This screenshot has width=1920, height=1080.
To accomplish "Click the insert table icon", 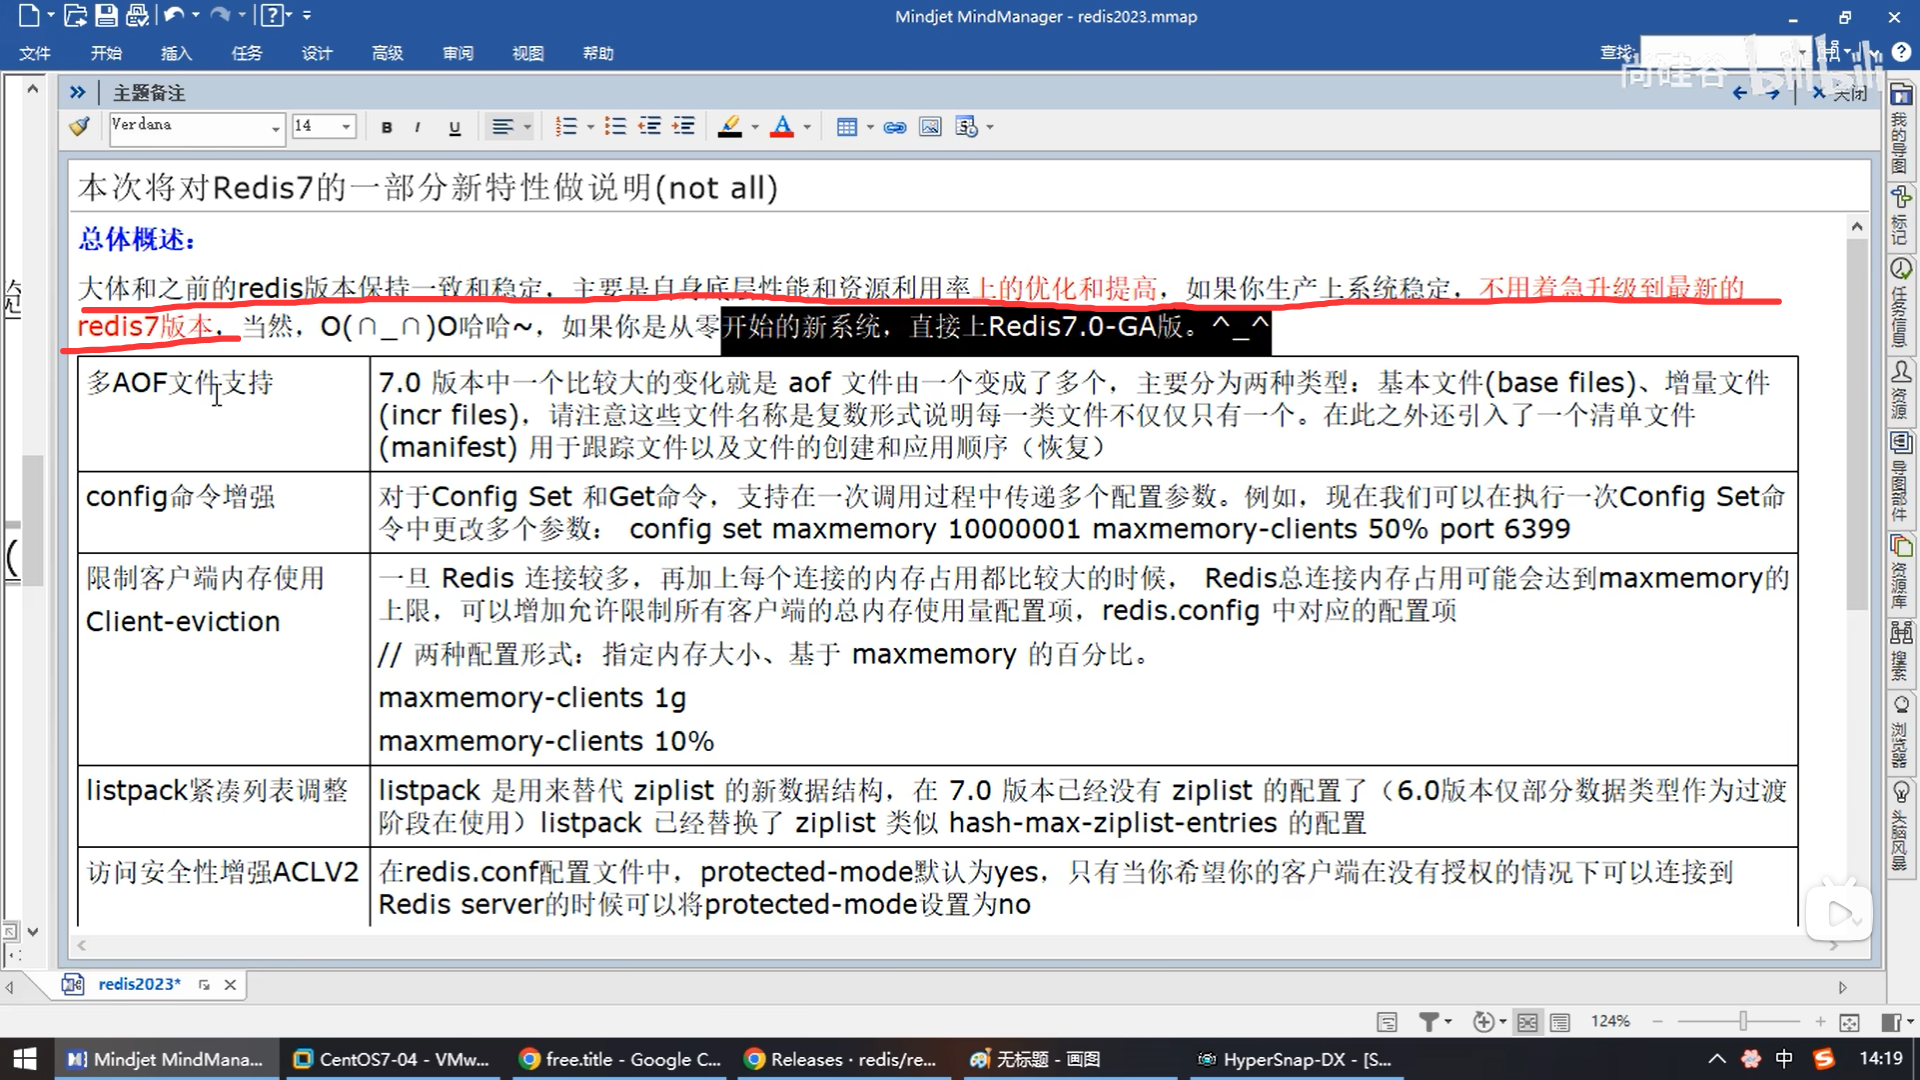I will [x=847, y=127].
